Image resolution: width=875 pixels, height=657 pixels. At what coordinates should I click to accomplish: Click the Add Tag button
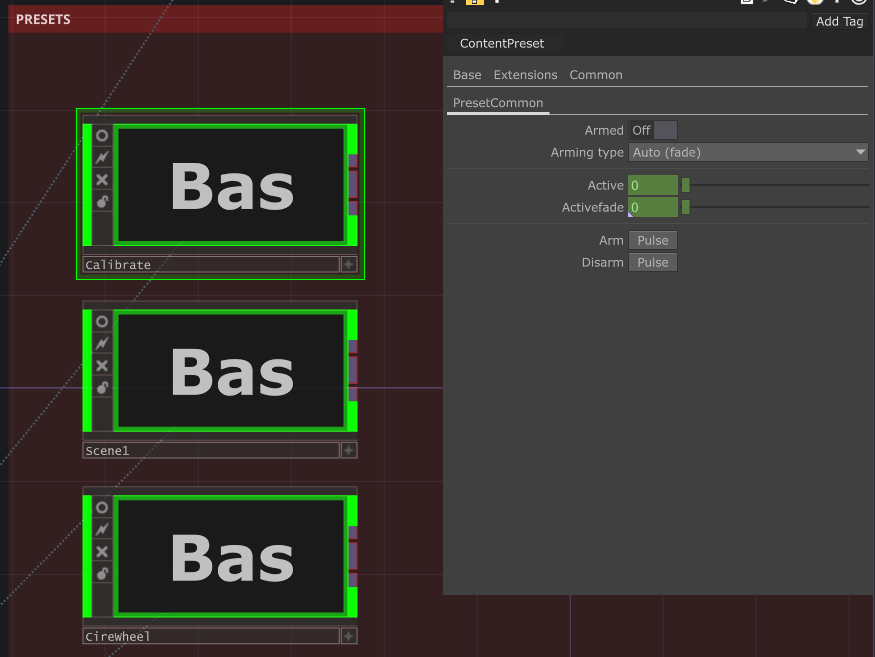[x=839, y=21]
